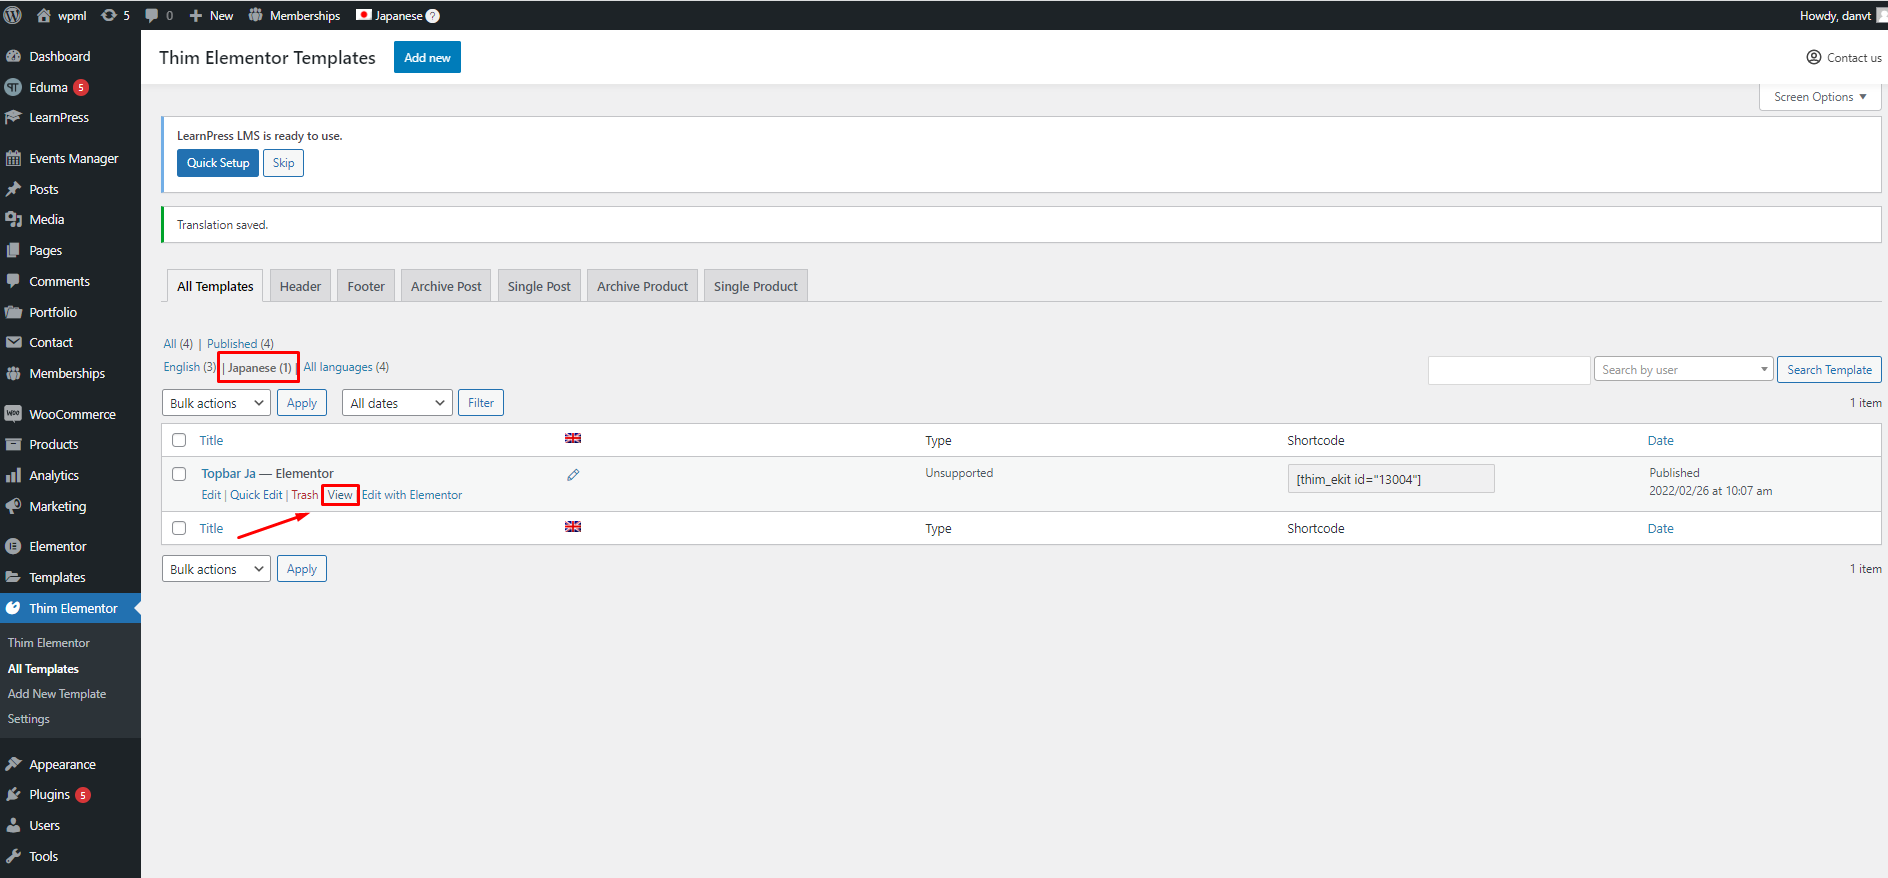This screenshot has height=878, width=1888.
Task: Click the Filter button
Action: (x=481, y=403)
